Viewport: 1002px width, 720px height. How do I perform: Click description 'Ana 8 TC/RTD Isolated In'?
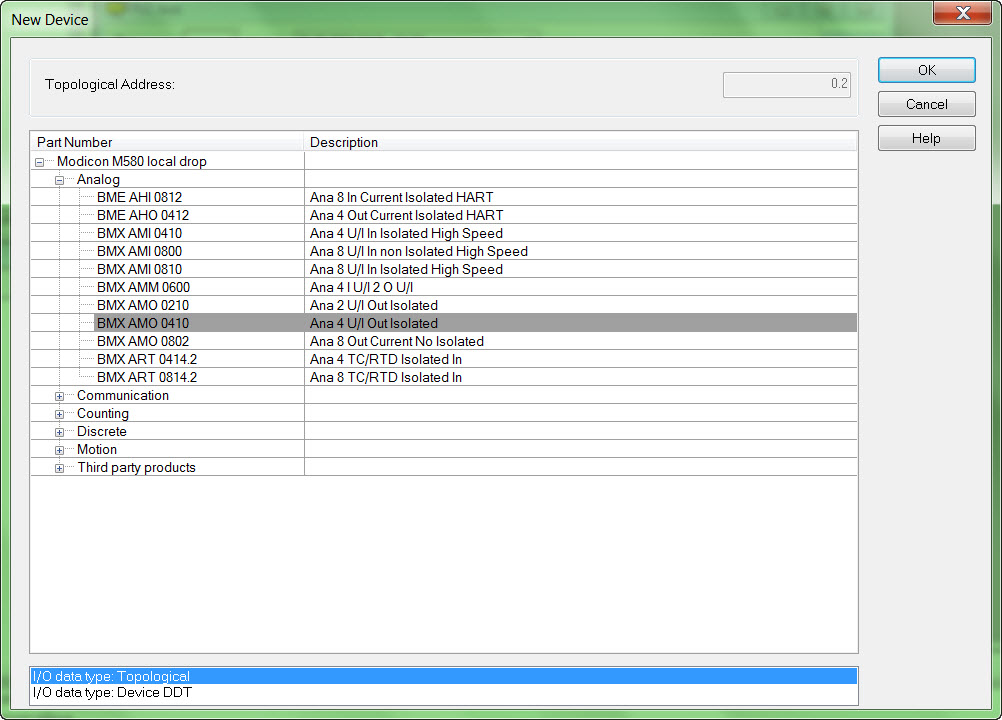coord(386,377)
